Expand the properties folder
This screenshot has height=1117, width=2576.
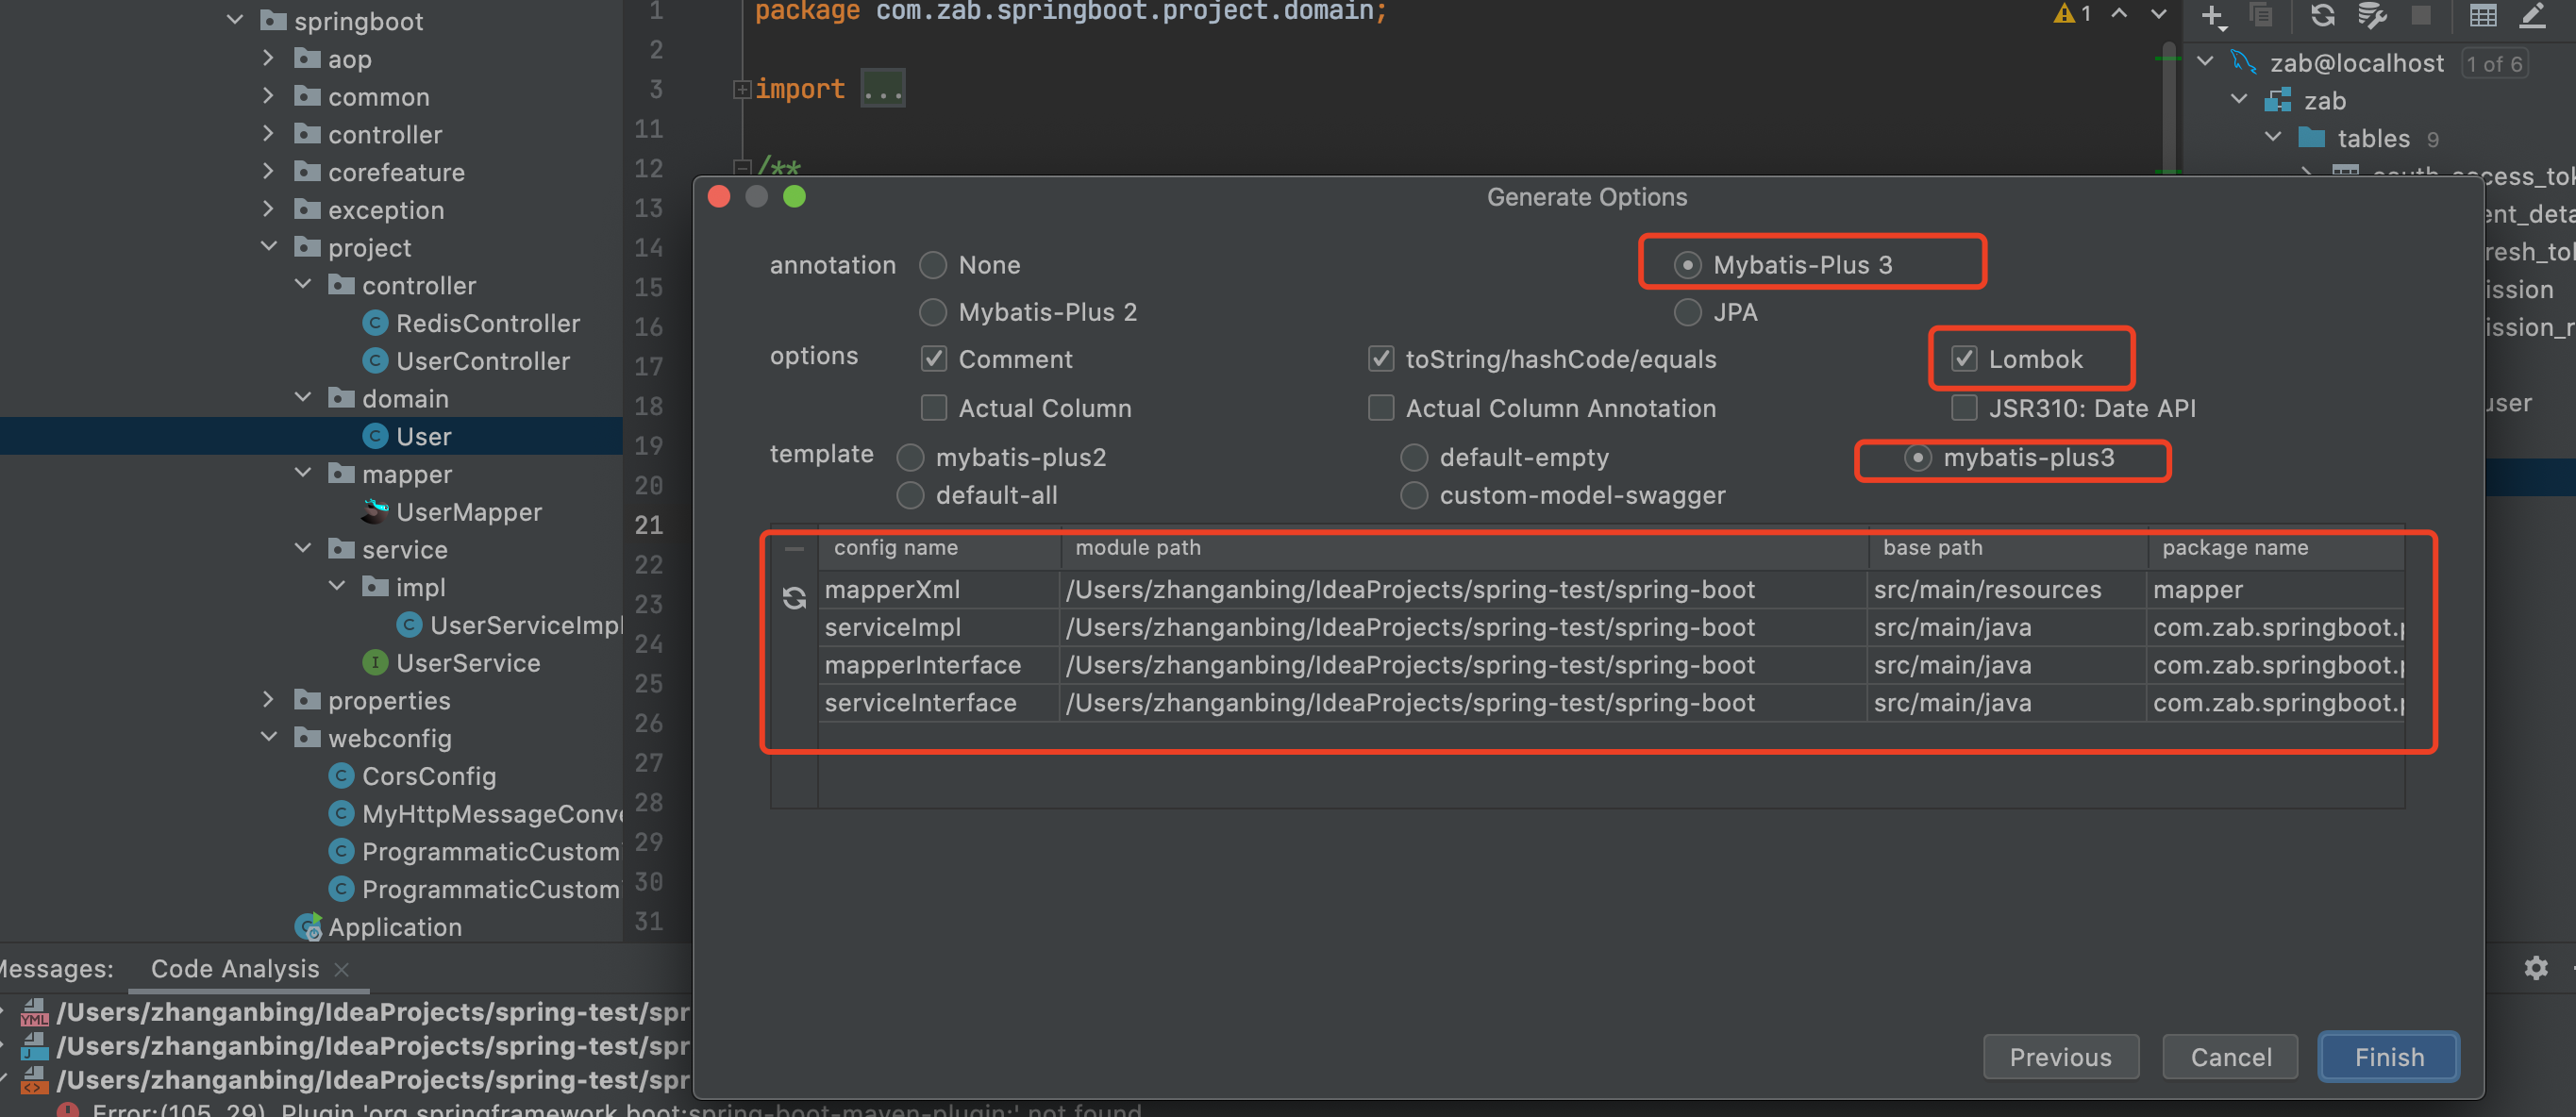pos(268,700)
